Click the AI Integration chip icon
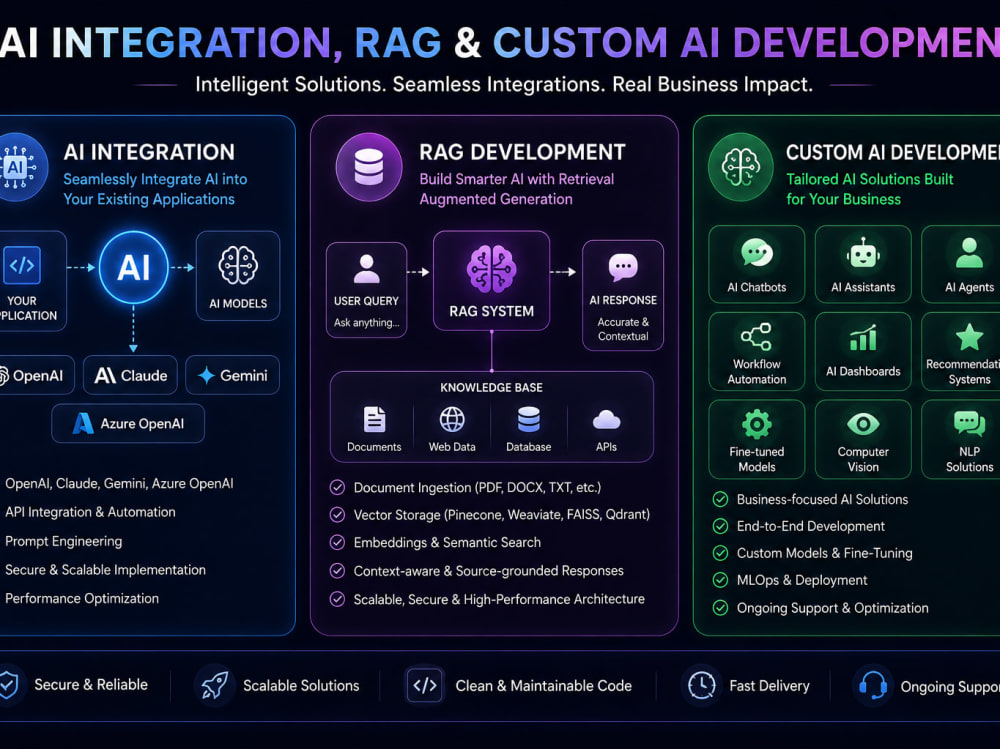Image resolution: width=1000 pixels, height=749 pixels. pyautogui.click(x=19, y=168)
